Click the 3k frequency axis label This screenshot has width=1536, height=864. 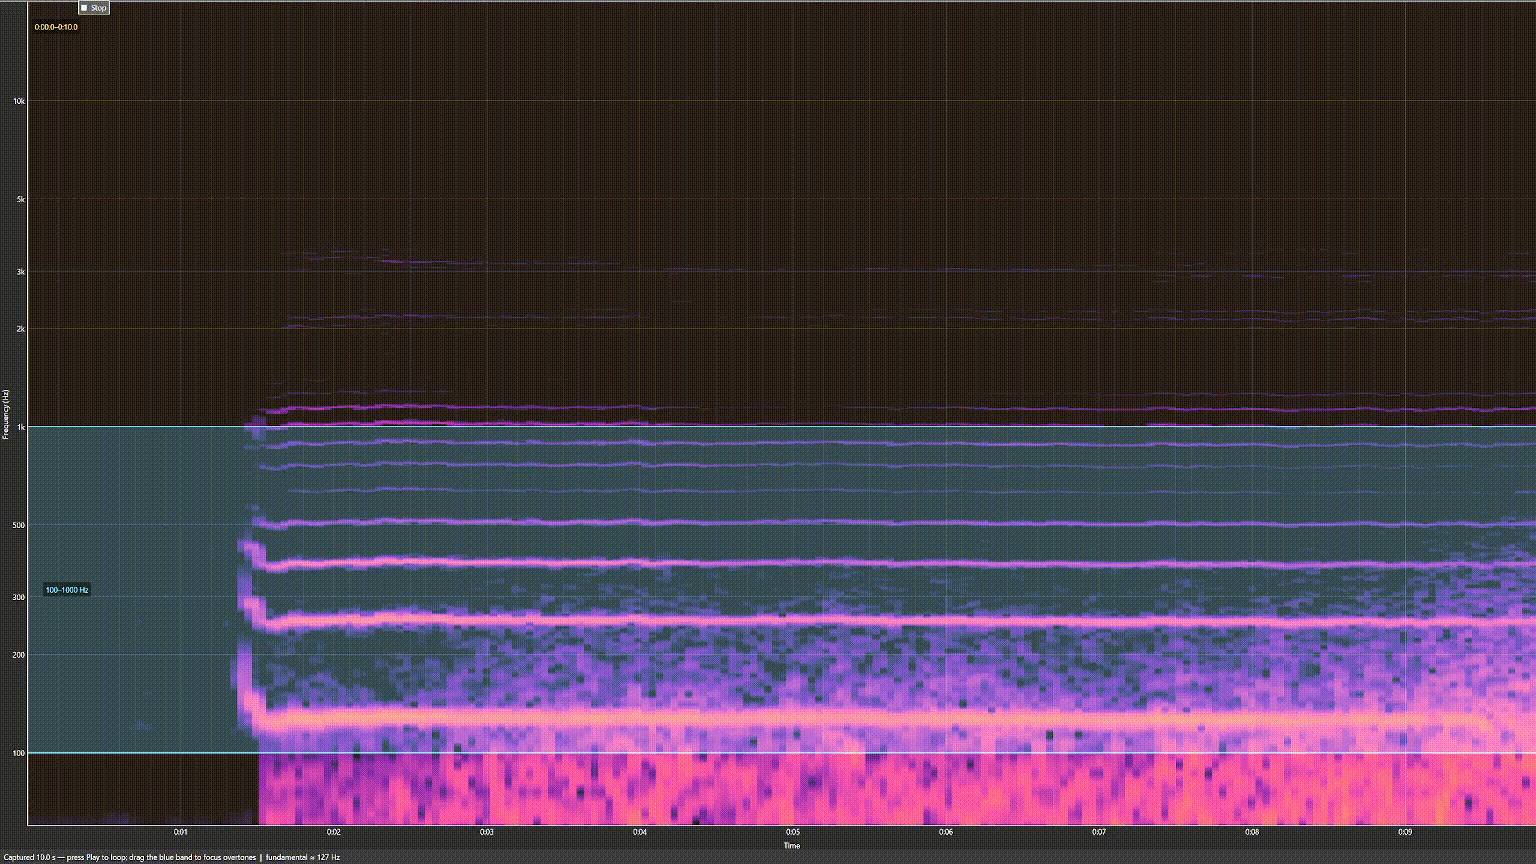[x=20, y=271]
